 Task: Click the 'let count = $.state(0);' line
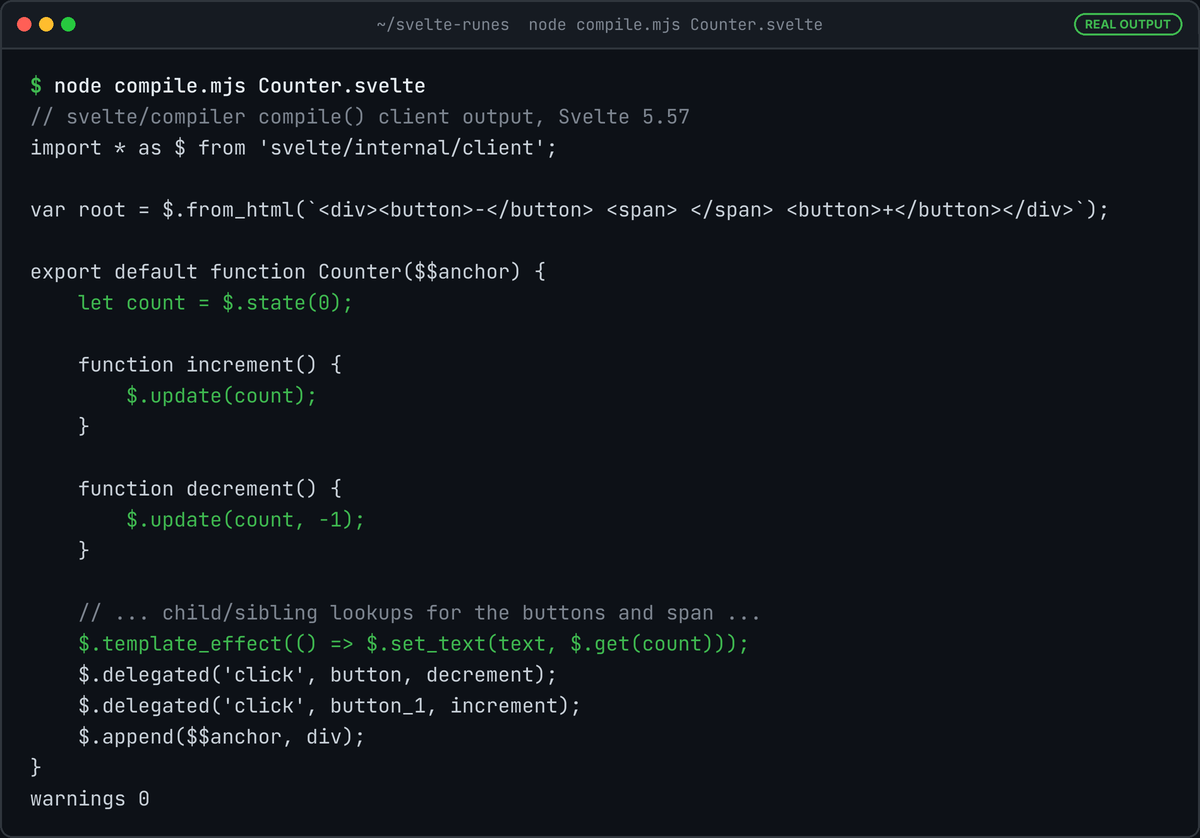coord(215,303)
